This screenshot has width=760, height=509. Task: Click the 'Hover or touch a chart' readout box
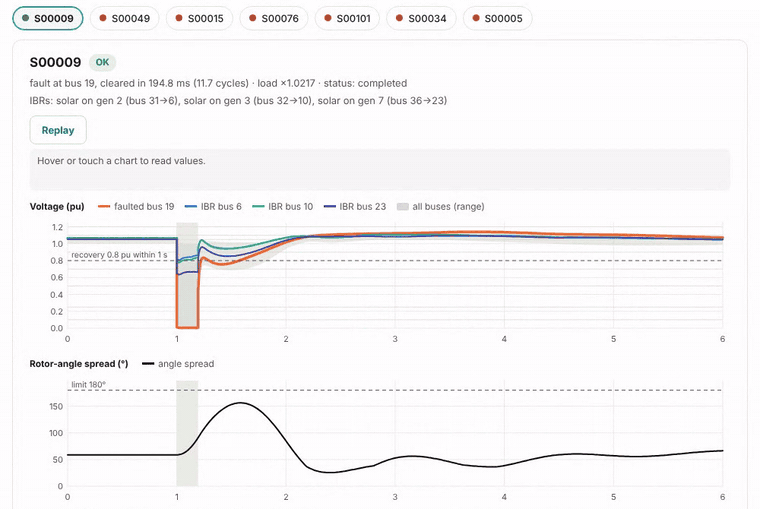tap(380, 169)
